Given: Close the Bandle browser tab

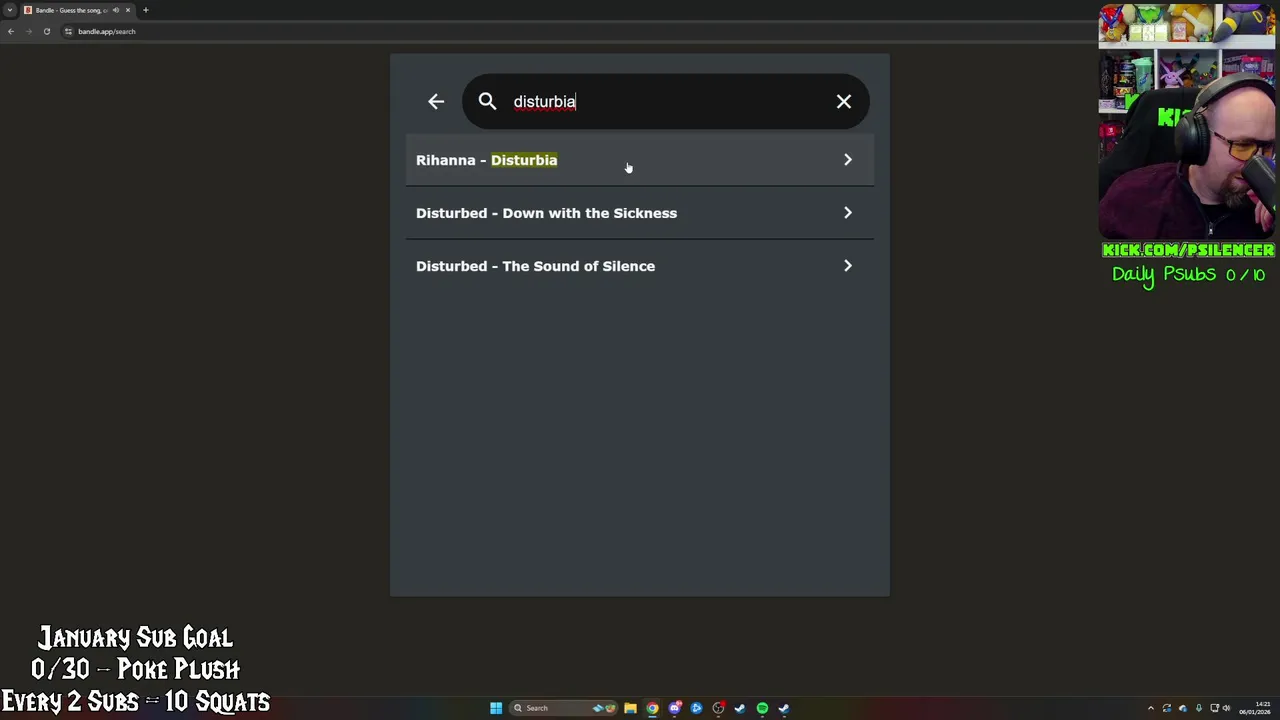Looking at the screenshot, I should coord(128,10).
